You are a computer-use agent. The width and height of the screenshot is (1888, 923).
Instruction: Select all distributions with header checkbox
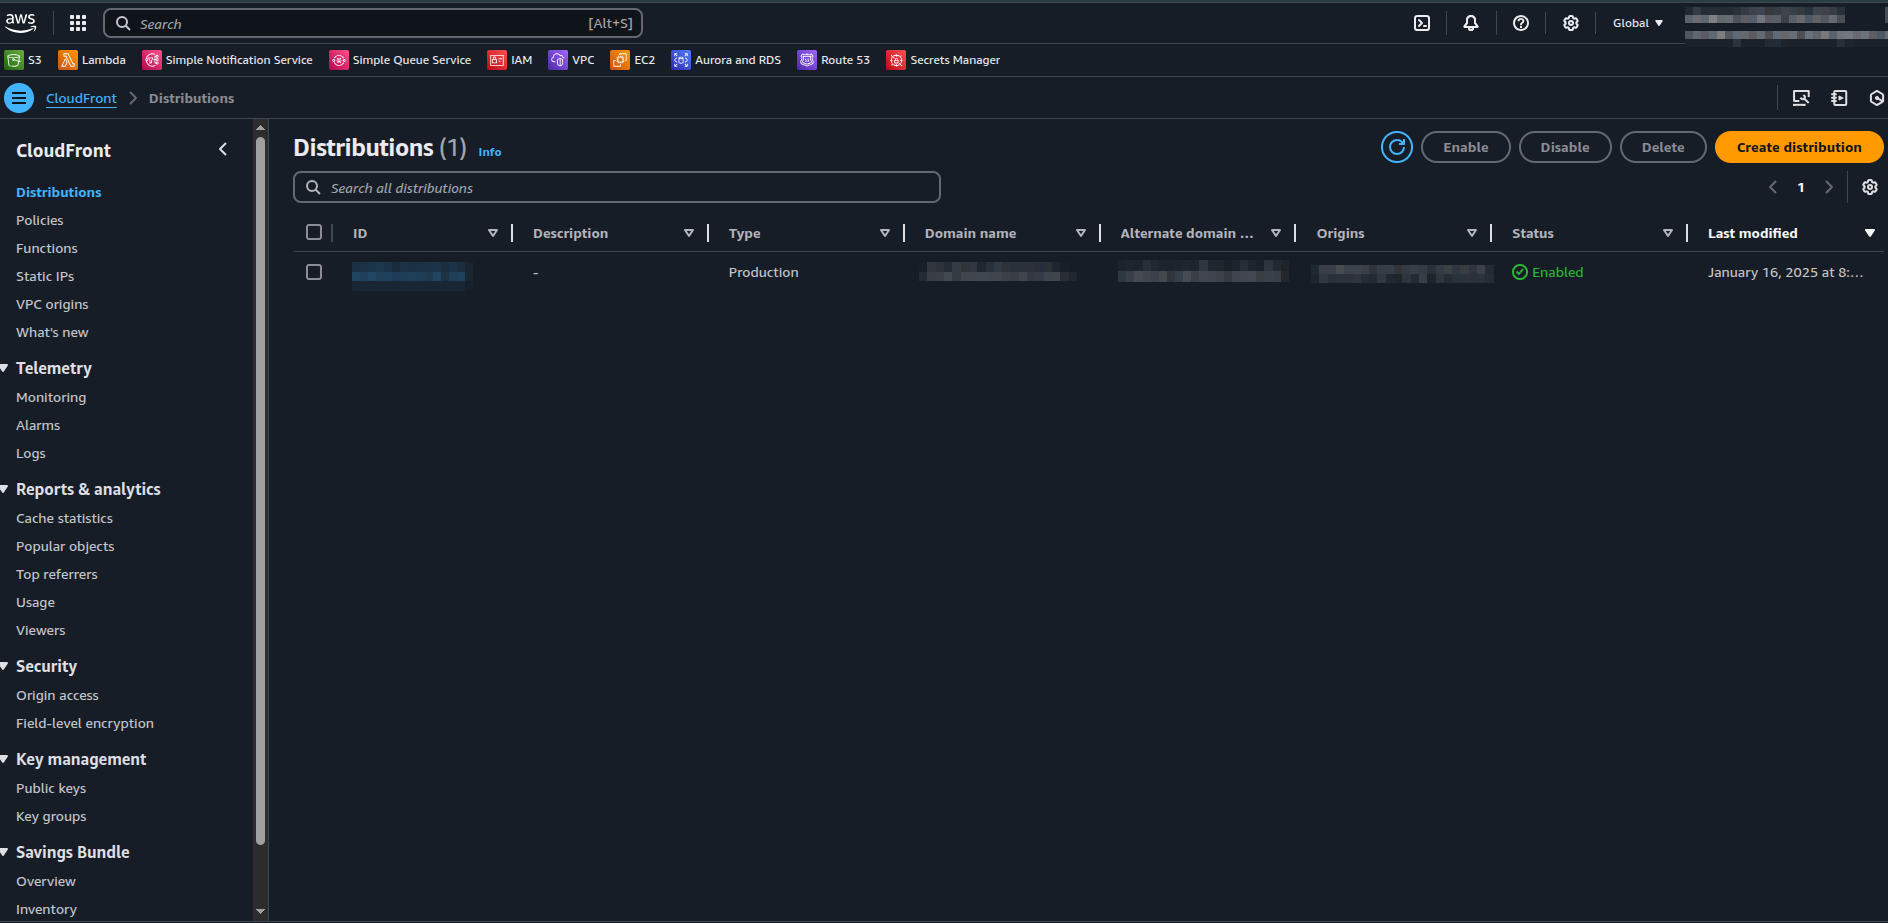(314, 232)
